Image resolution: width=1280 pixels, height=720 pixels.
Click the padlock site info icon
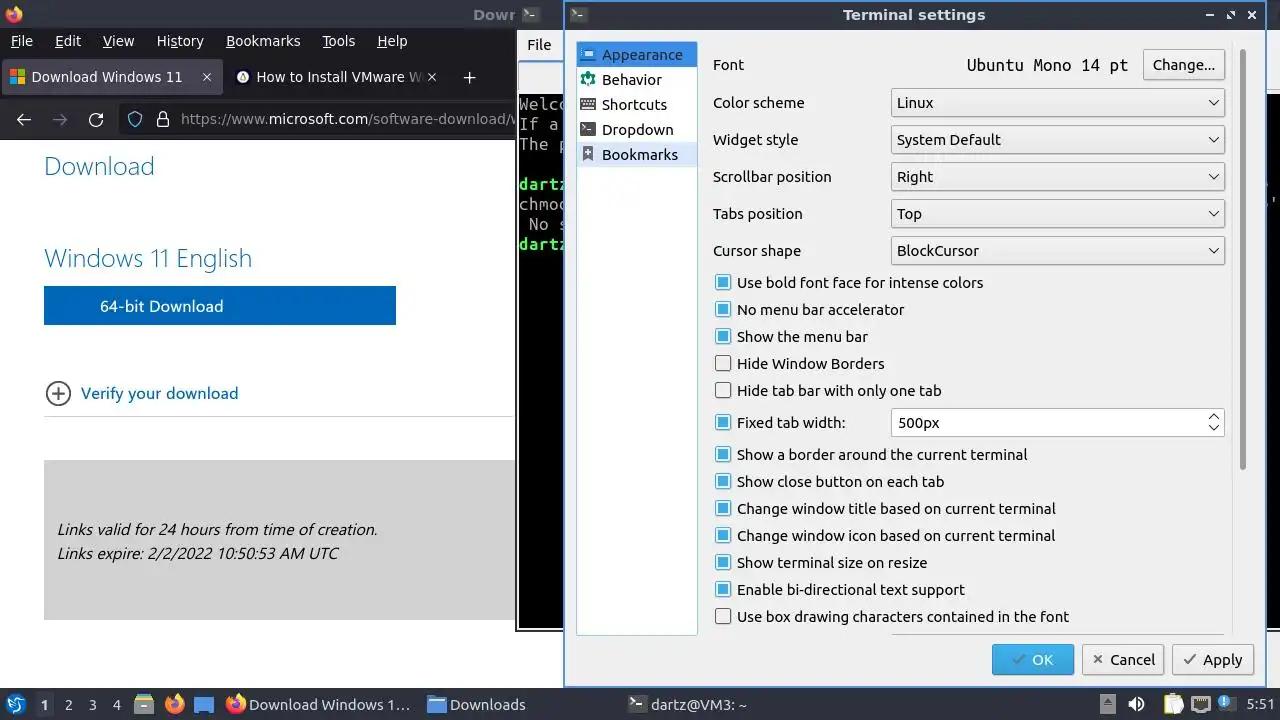pyautogui.click(x=162, y=119)
